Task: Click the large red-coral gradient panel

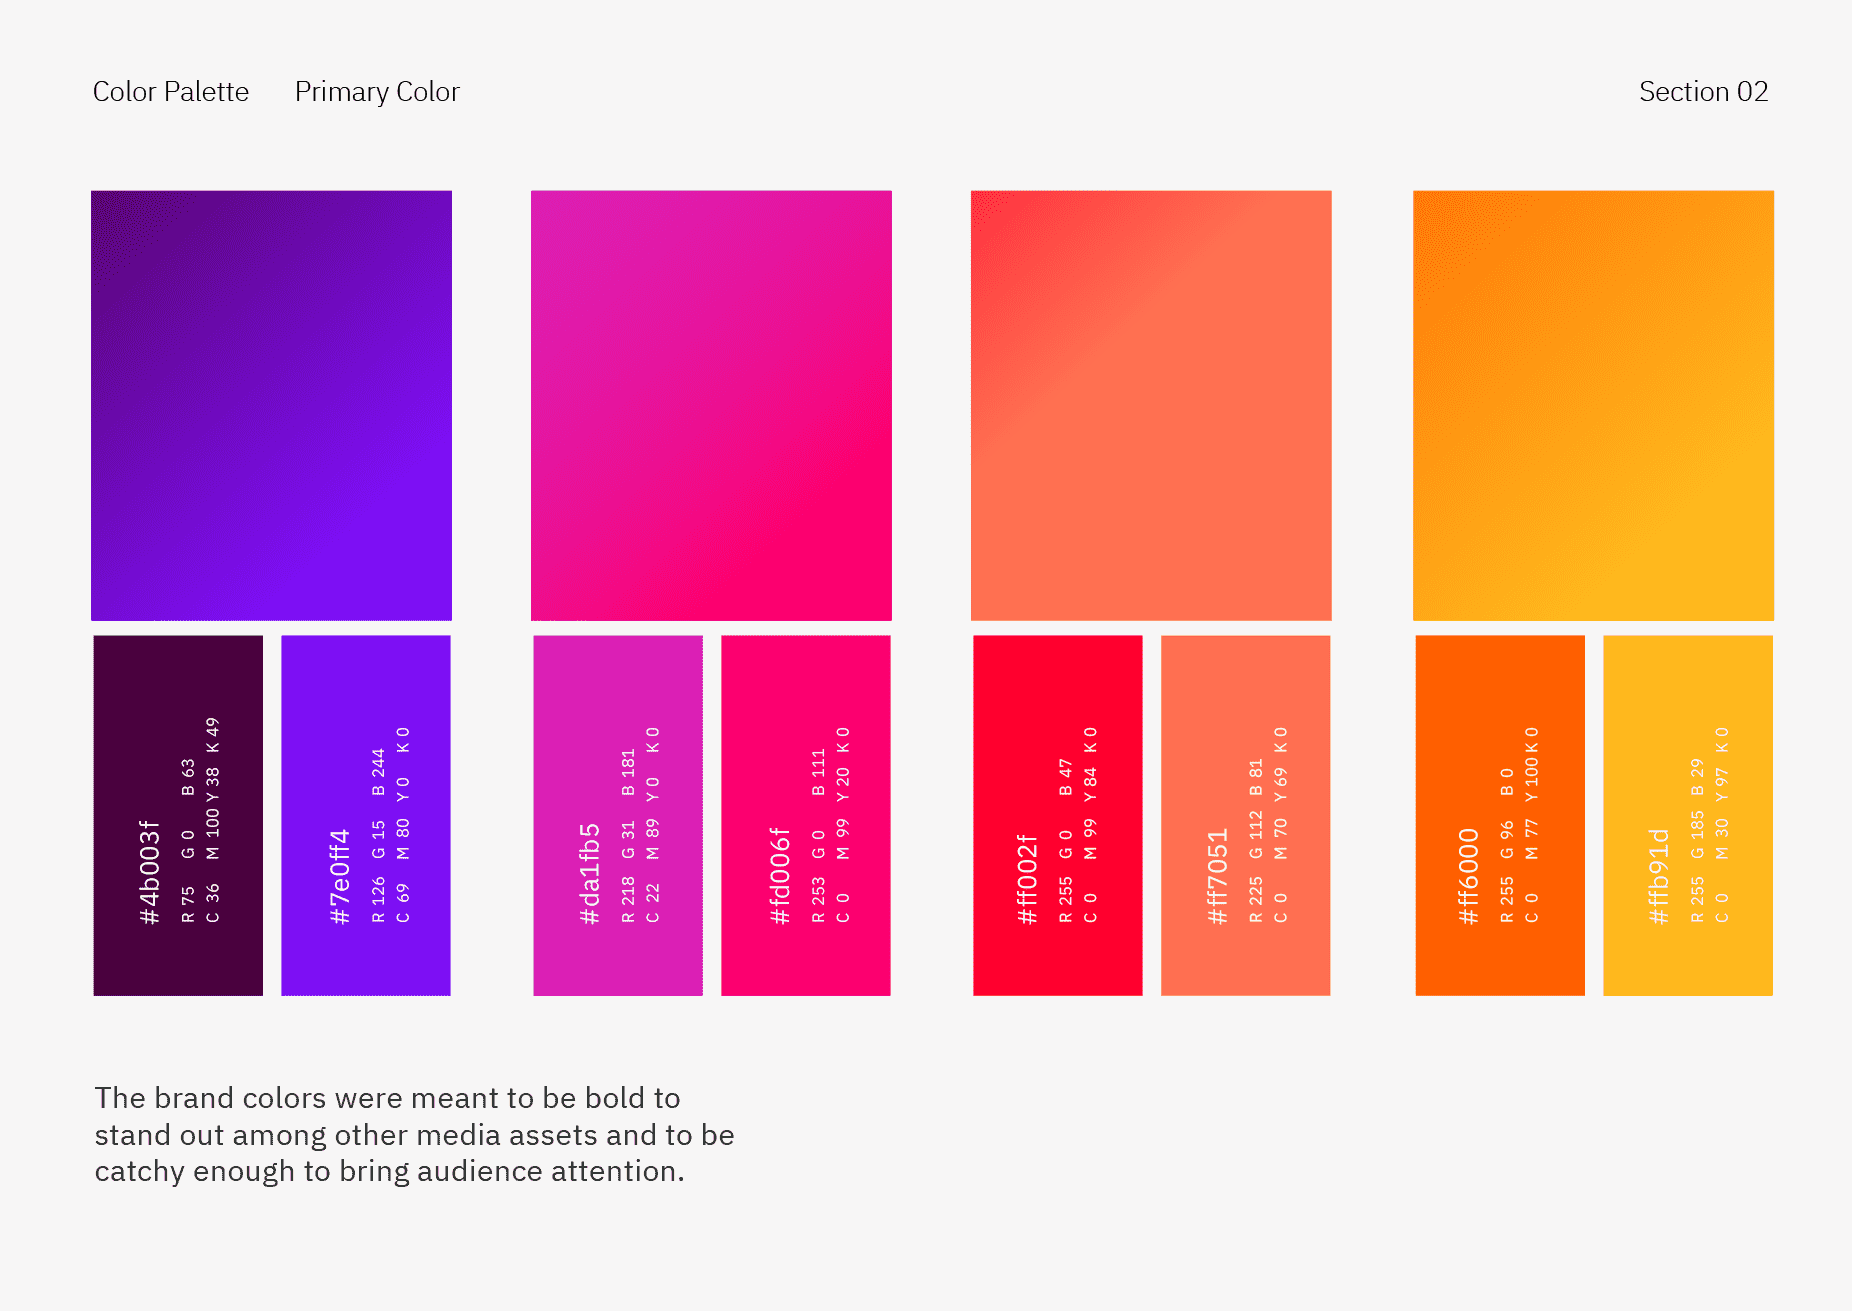Action: tap(1151, 405)
